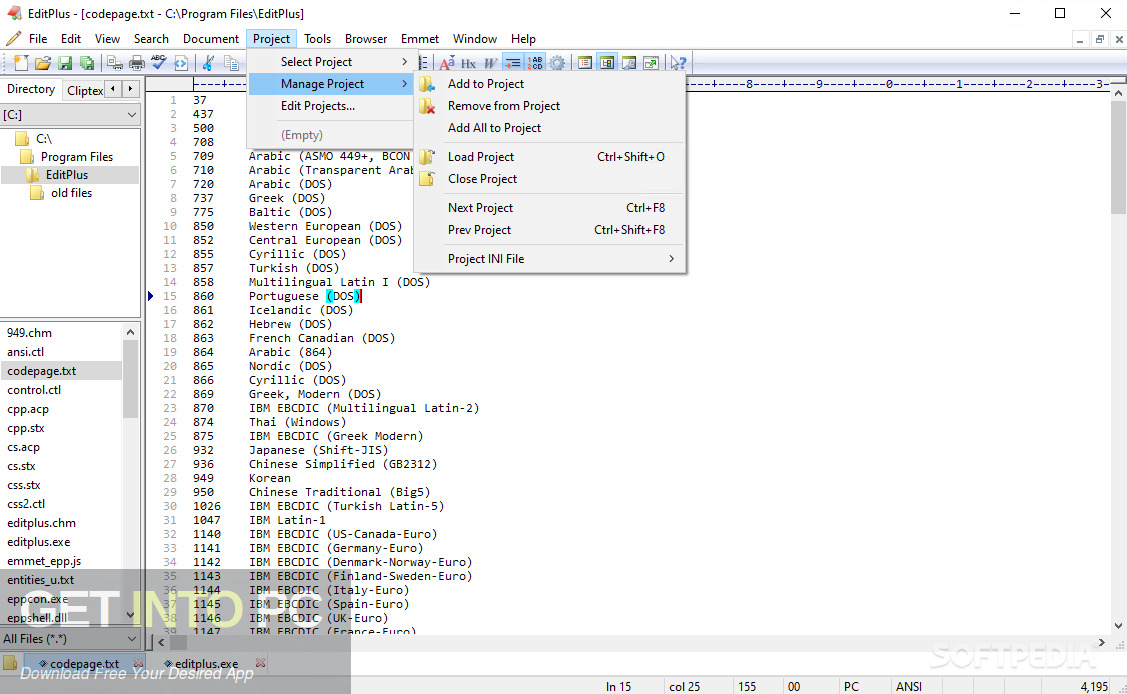Switch to the Directory panel tab

click(x=31, y=89)
